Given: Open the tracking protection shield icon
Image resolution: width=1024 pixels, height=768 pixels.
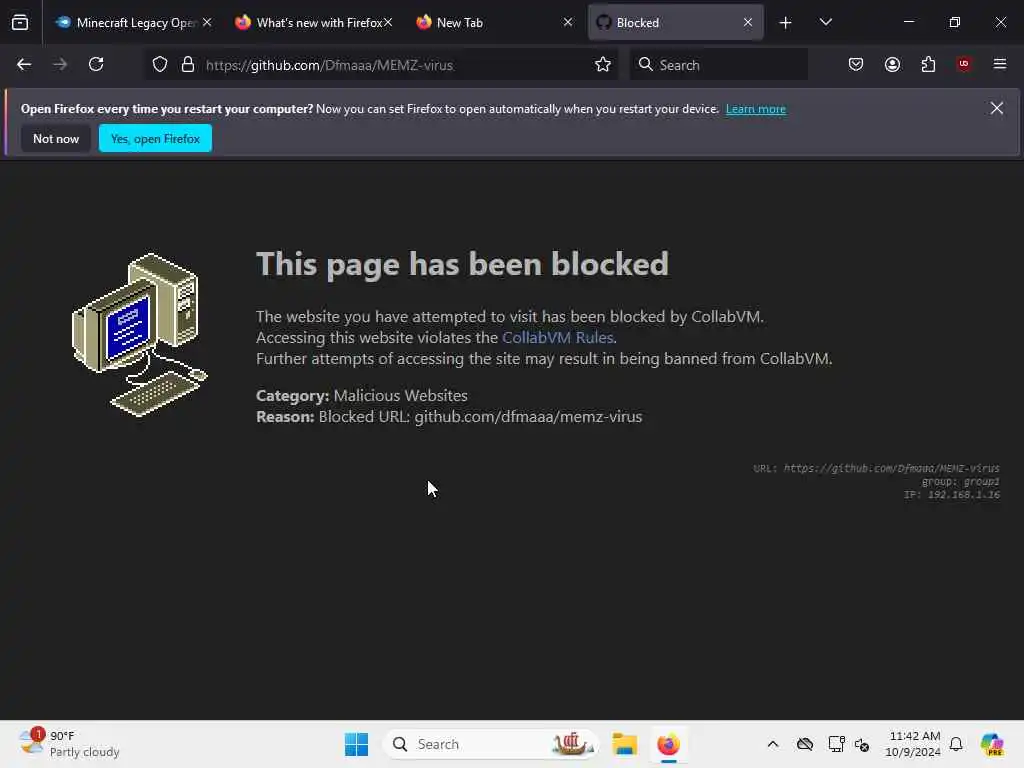Looking at the screenshot, I should 160,65.
